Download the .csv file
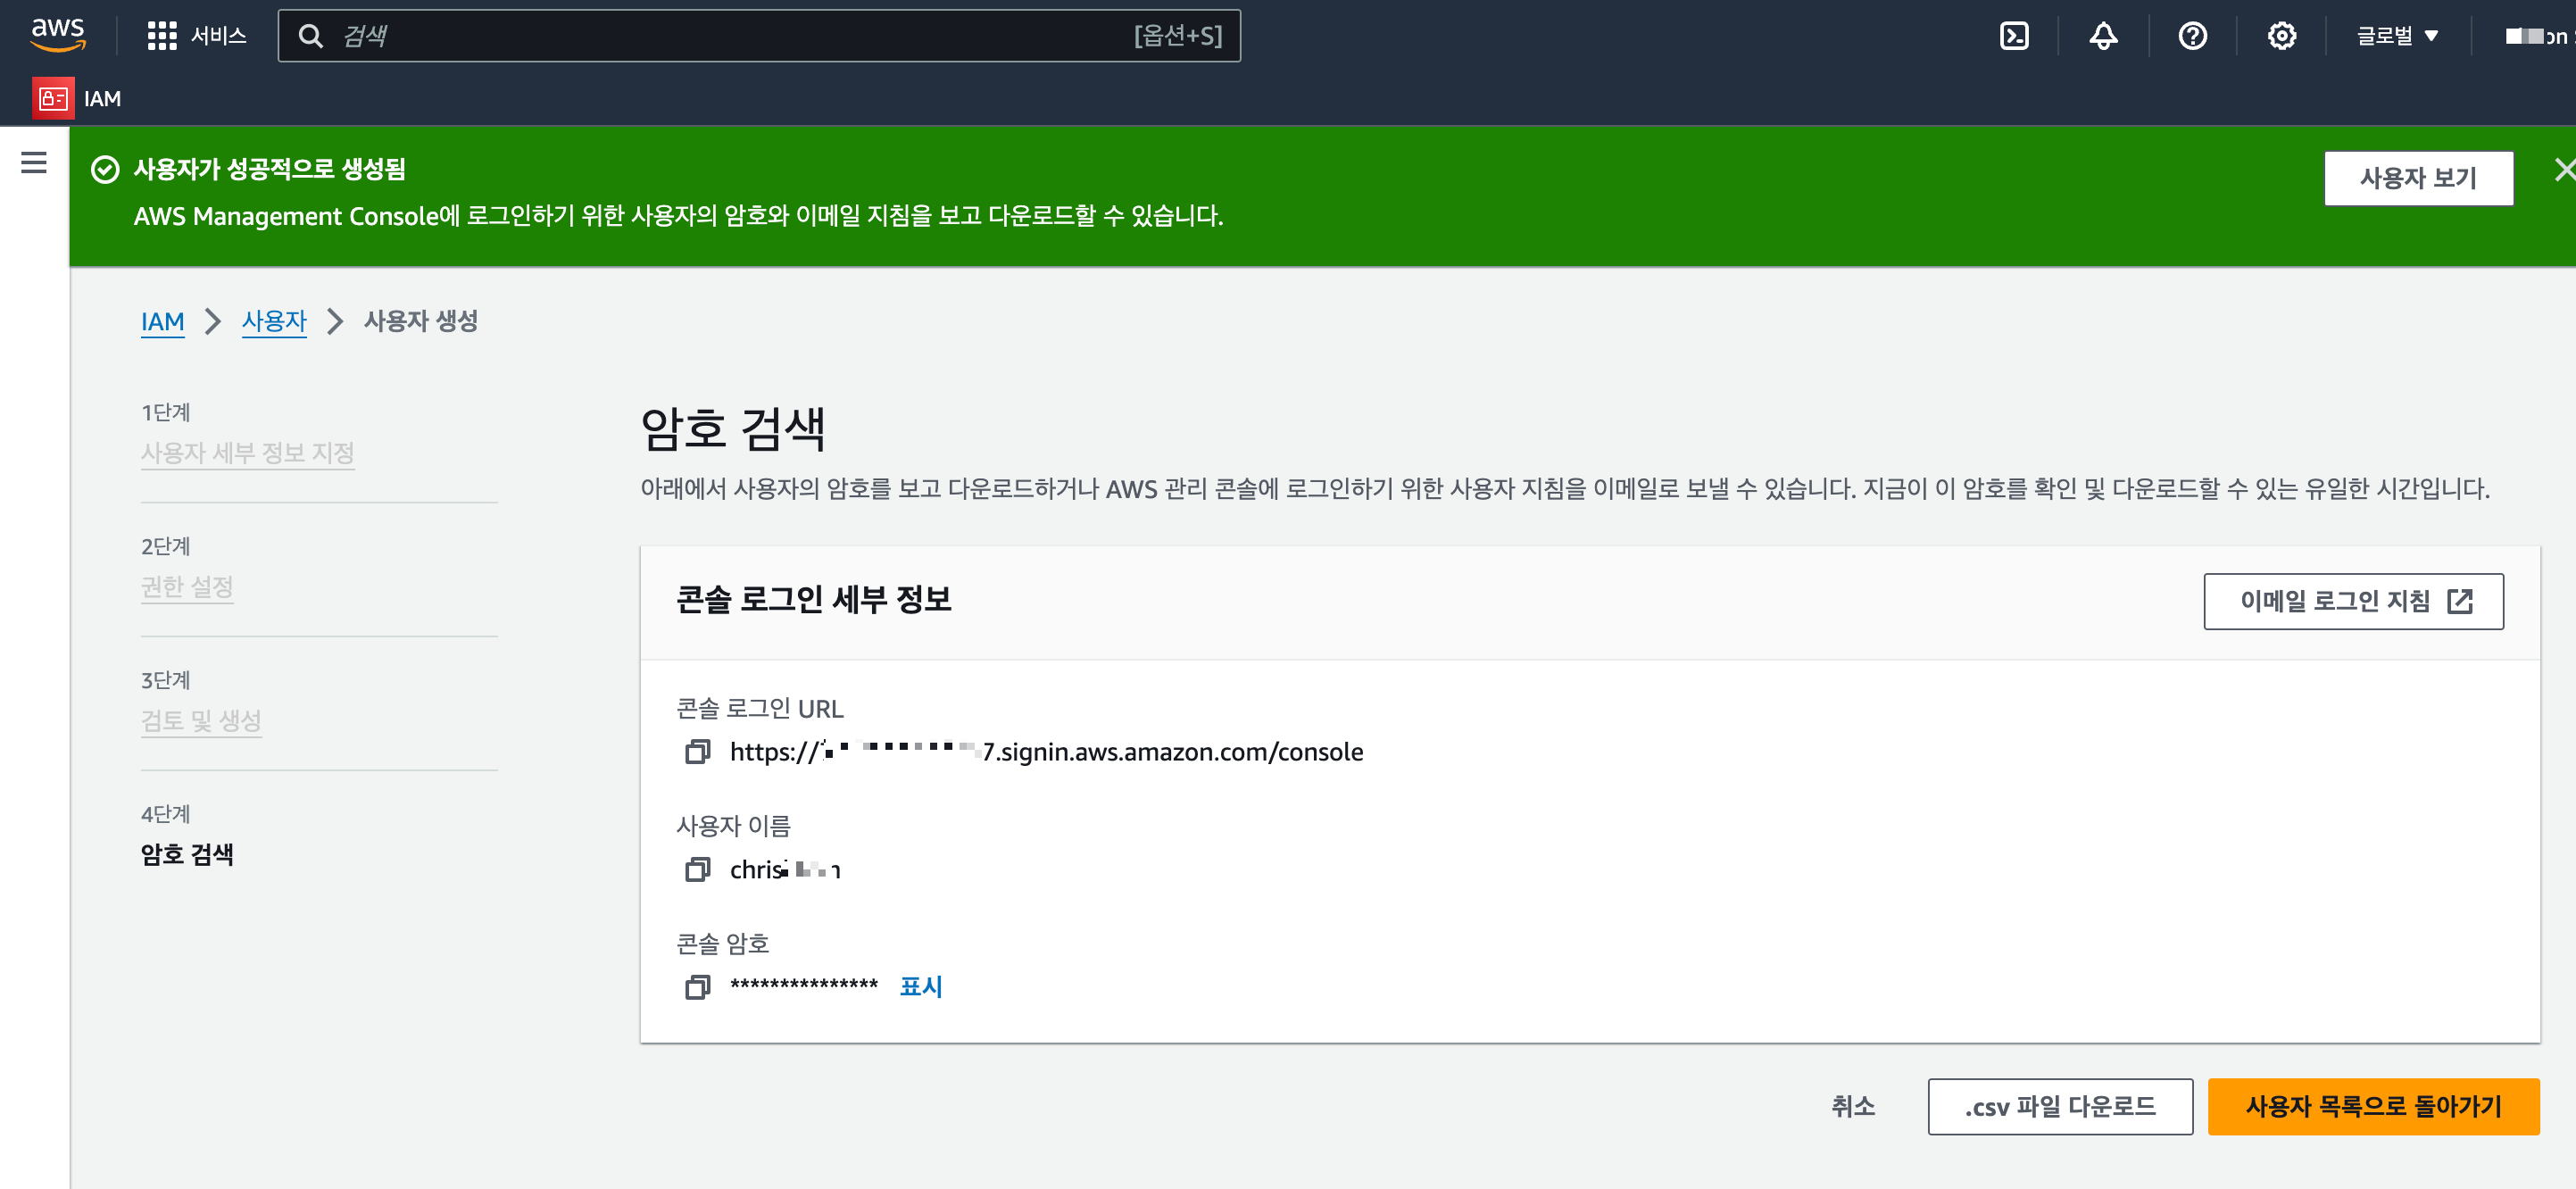2576x1189 pixels. point(2059,1106)
